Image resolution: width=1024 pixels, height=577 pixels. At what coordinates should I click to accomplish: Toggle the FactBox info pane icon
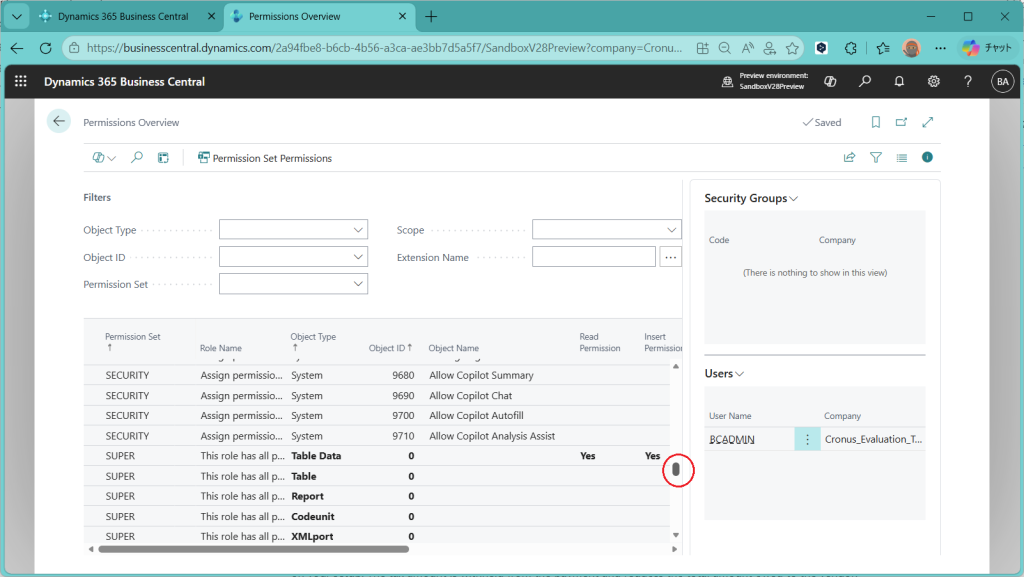click(x=927, y=158)
